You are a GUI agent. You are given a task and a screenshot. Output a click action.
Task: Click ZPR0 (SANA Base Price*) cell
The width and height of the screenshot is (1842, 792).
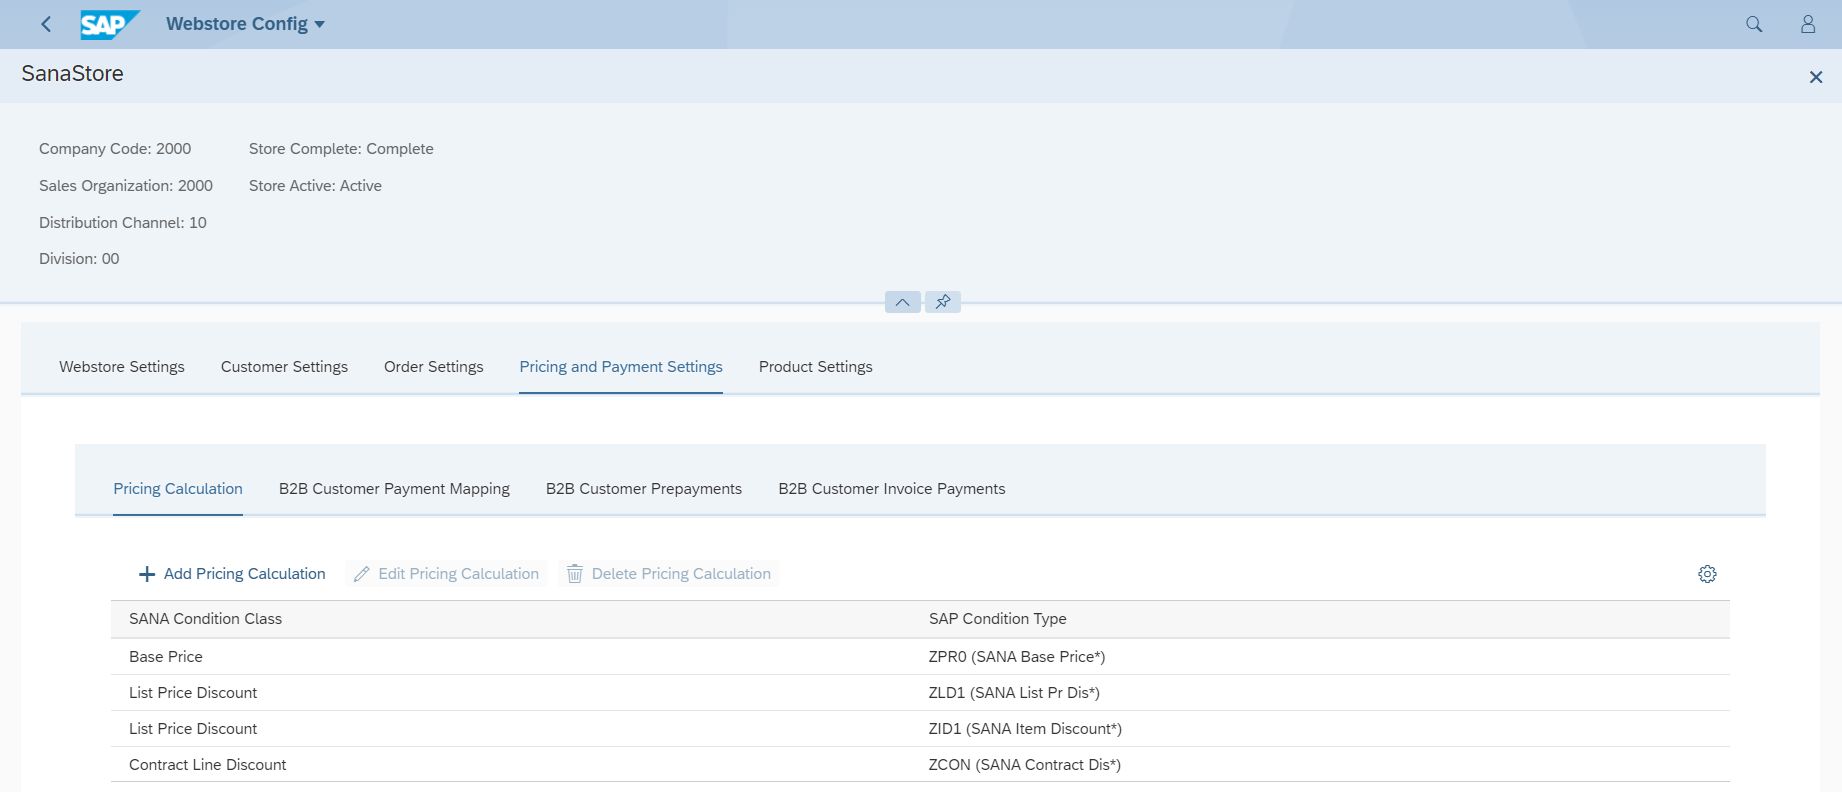(1017, 657)
